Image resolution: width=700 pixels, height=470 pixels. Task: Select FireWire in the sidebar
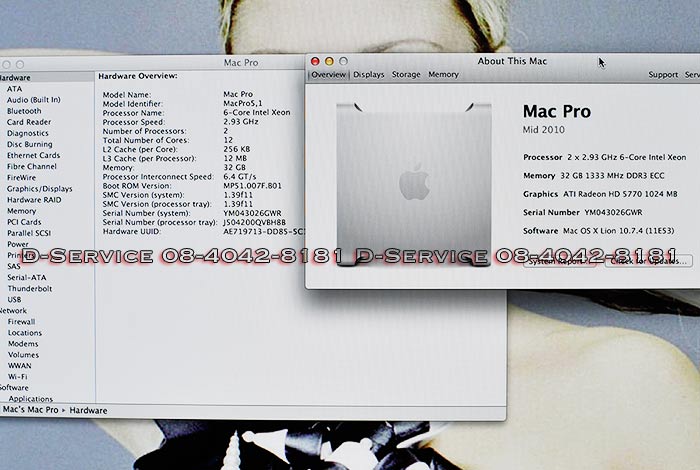click(21, 178)
